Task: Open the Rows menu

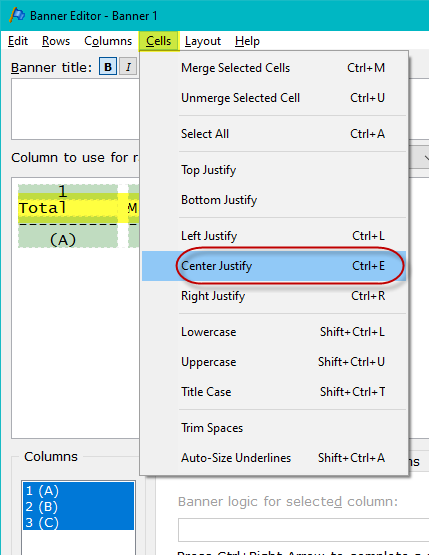Action: (x=56, y=41)
